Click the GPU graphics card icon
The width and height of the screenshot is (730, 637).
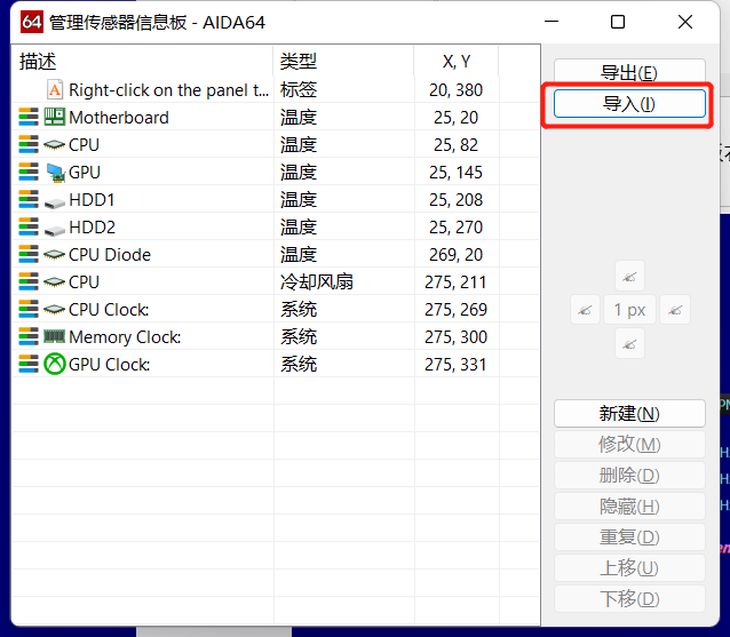pos(55,173)
